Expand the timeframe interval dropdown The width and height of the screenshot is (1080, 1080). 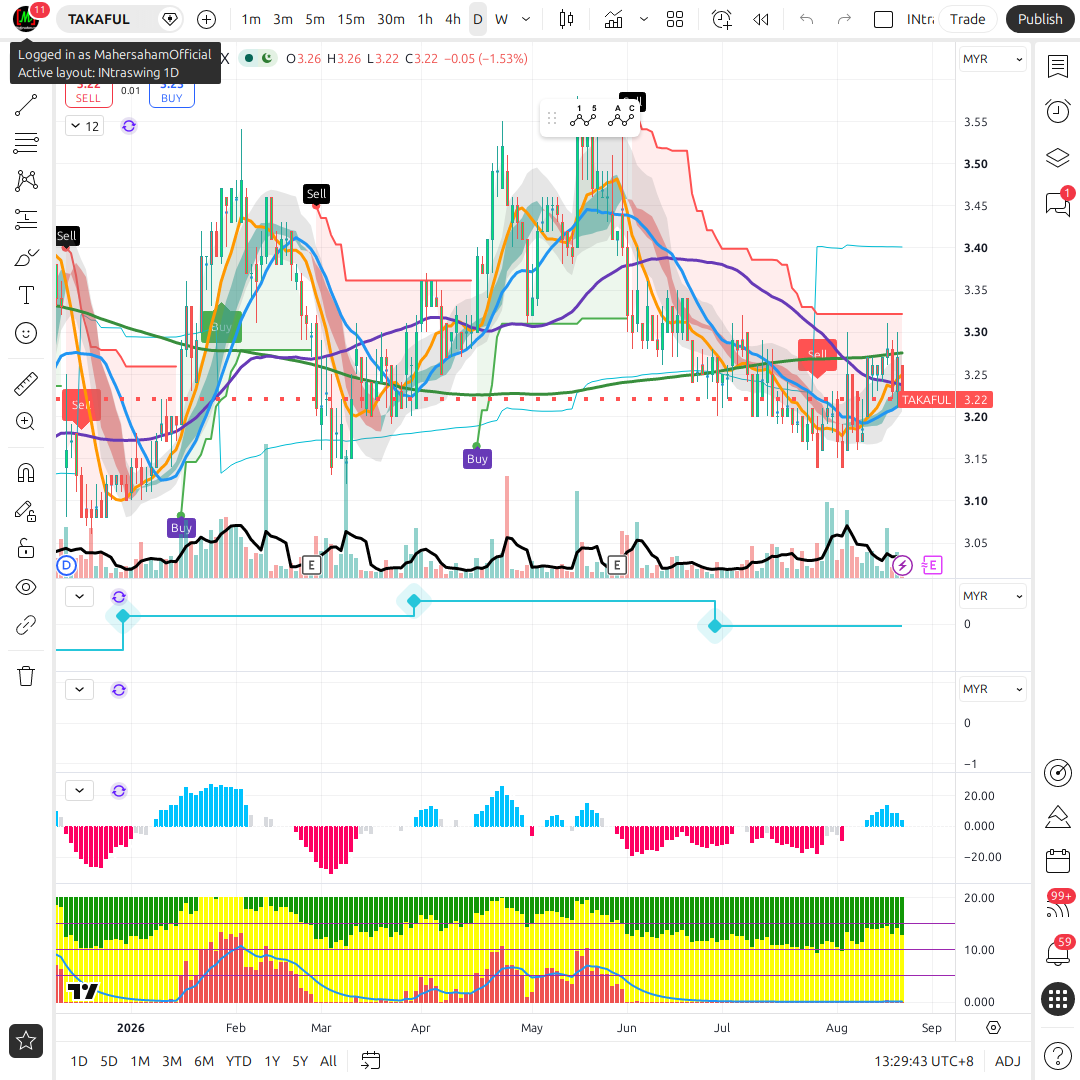(526, 19)
